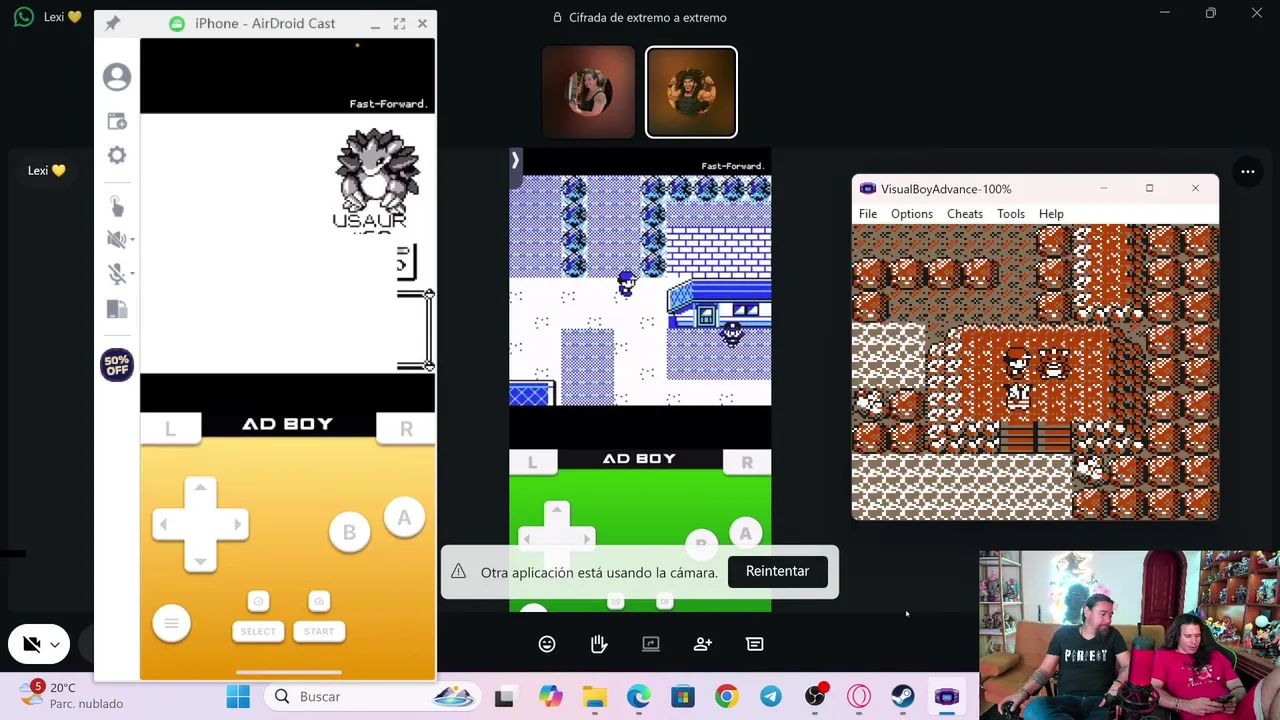
Task: Pin the AirDroid Cast window on top
Action: pos(112,23)
